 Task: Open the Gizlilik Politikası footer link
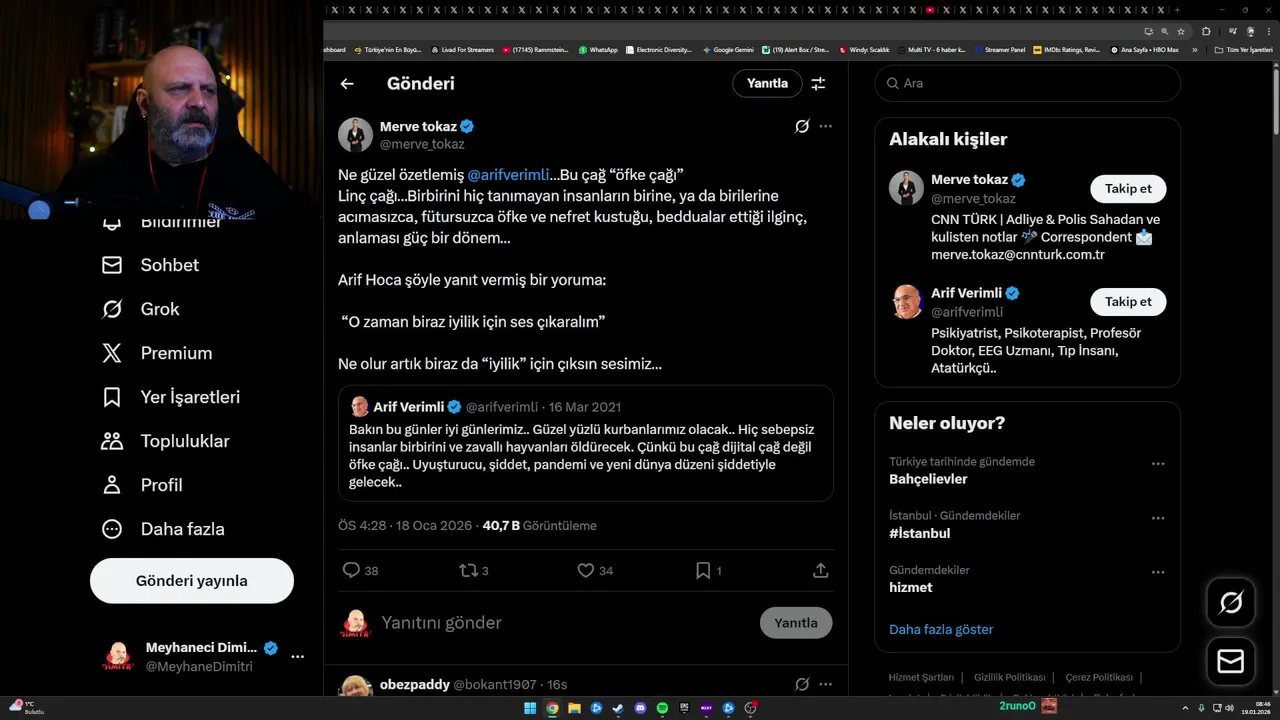1009,677
